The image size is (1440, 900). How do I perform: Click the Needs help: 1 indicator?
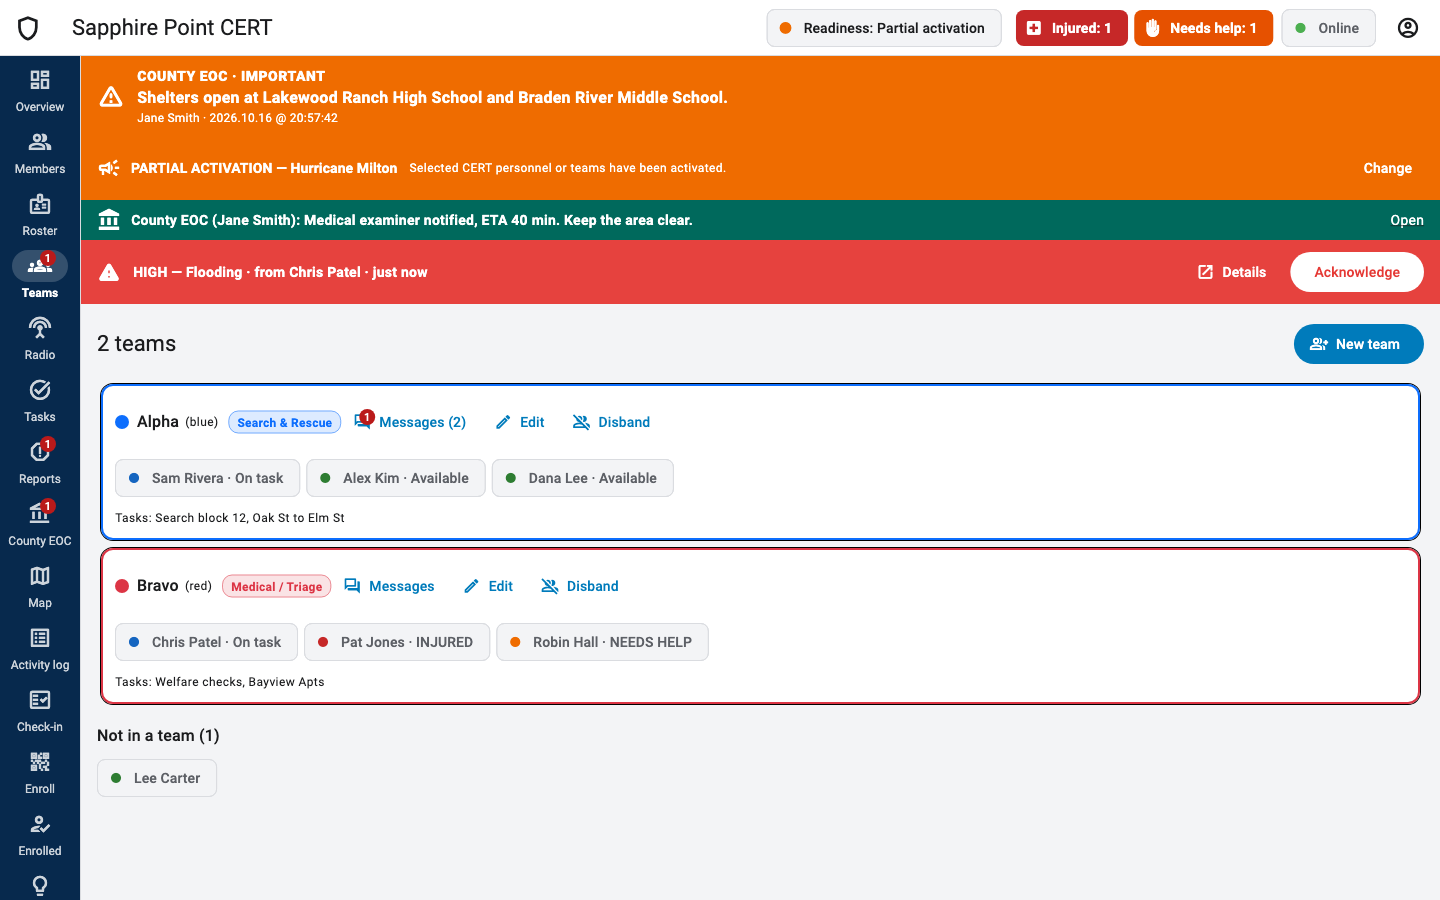pos(1203,28)
